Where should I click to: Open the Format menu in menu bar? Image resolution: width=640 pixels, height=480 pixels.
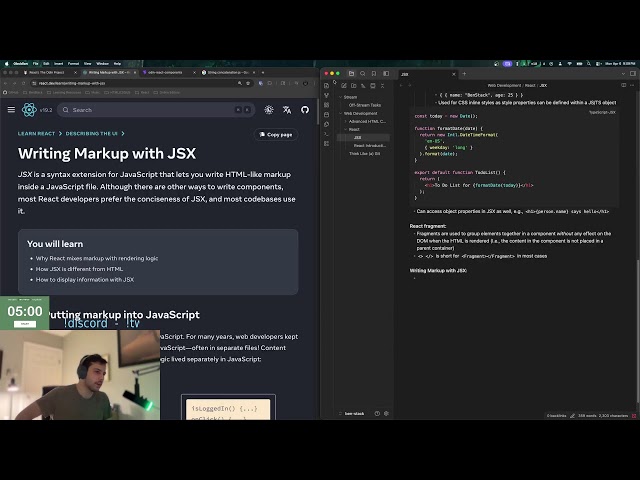[73, 64]
